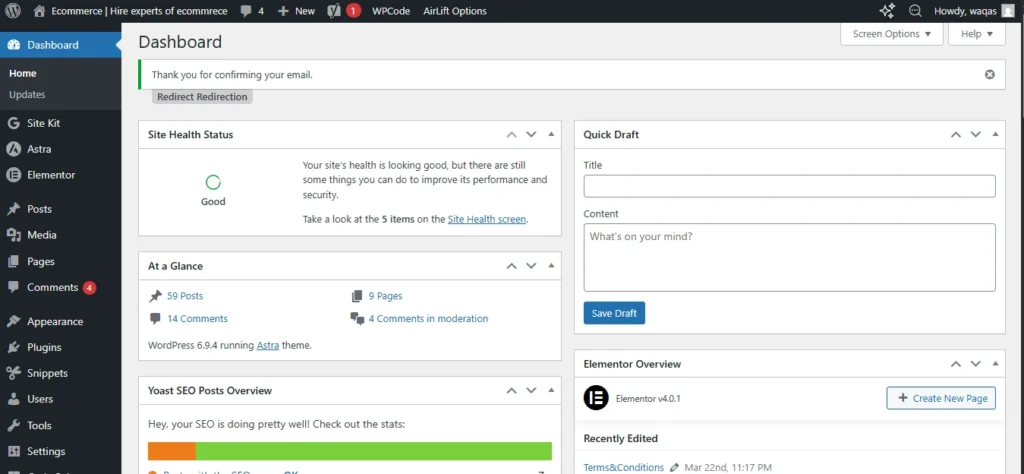Open Dashboard in the sidebar

pyautogui.click(x=60, y=45)
